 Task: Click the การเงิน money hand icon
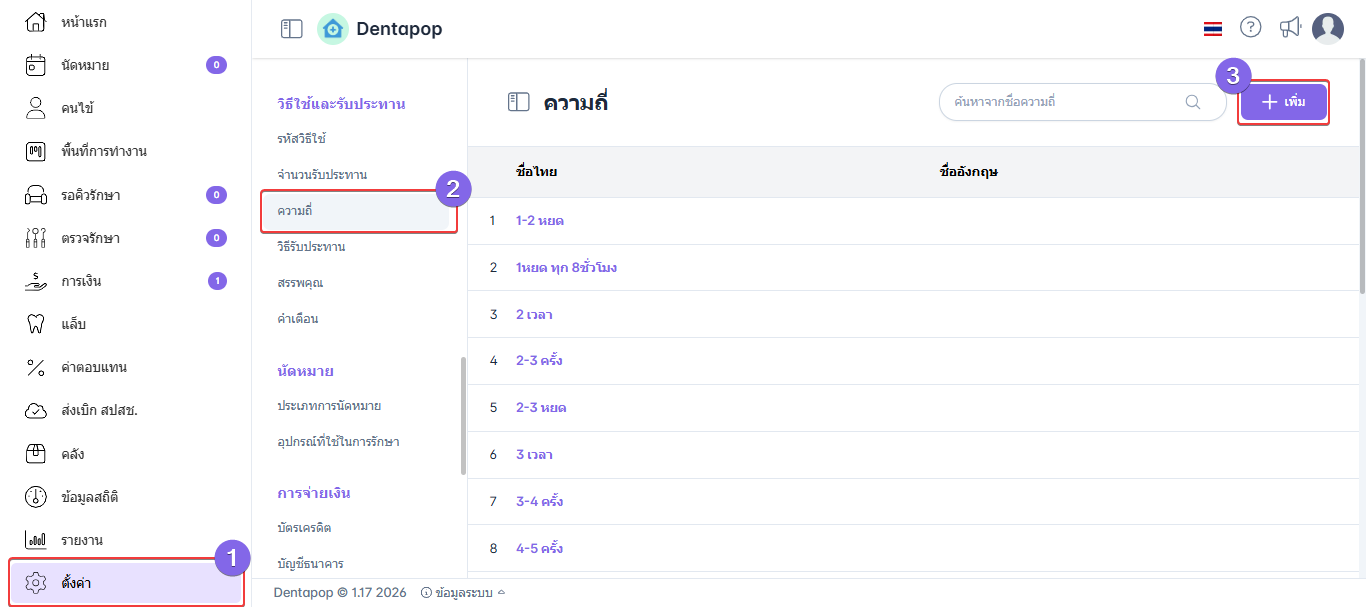(x=36, y=281)
